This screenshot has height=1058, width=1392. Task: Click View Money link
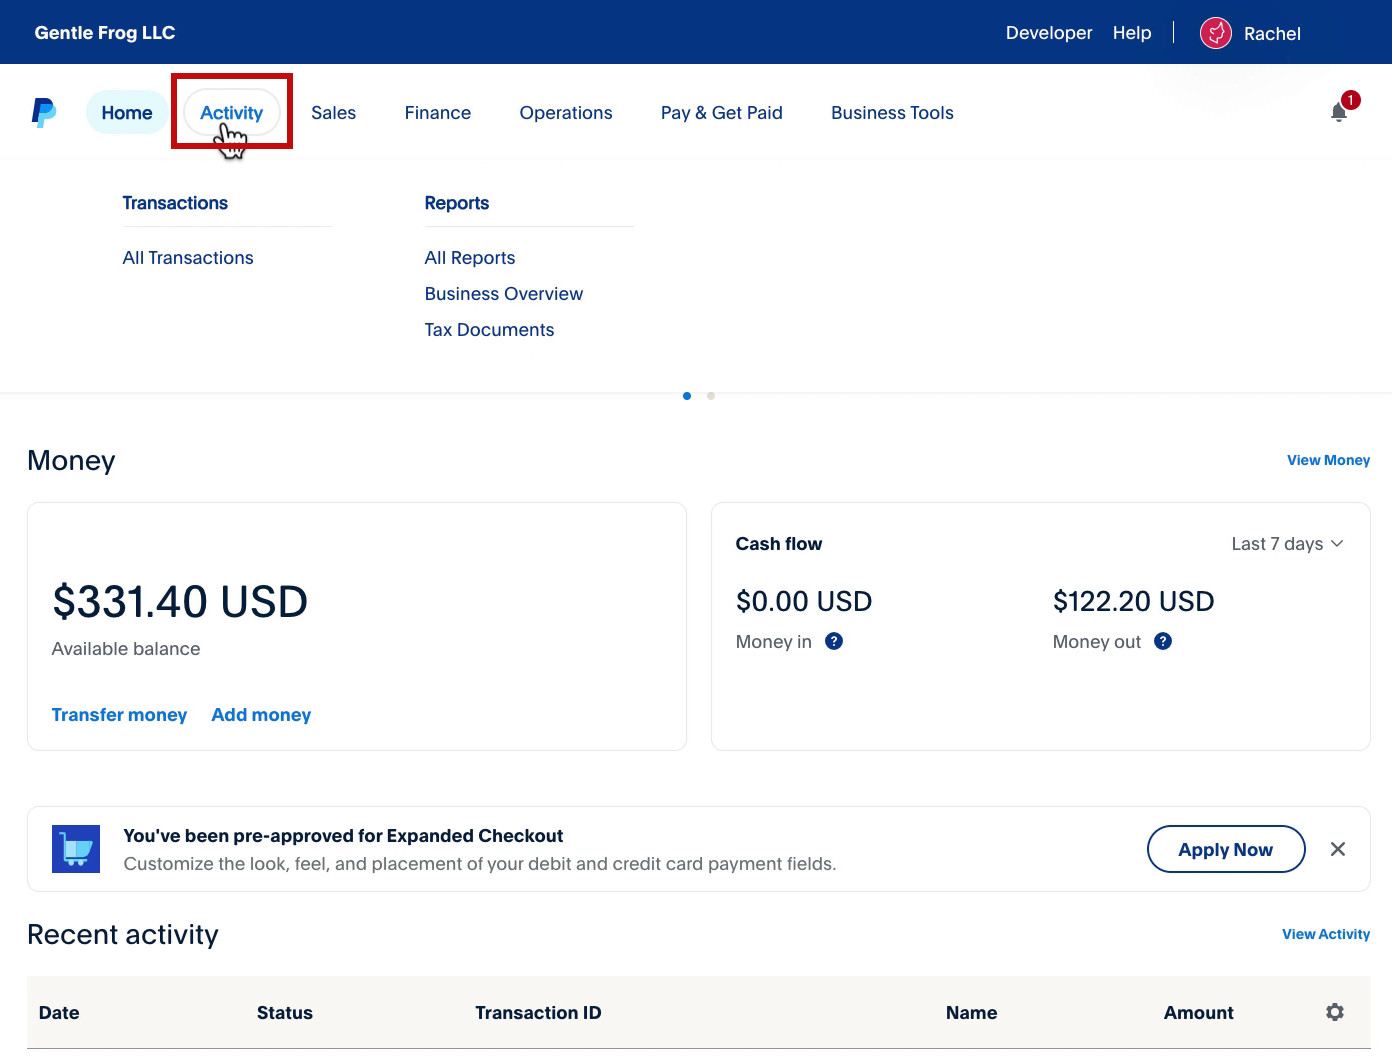pyautogui.click(x=1328, y=460)
